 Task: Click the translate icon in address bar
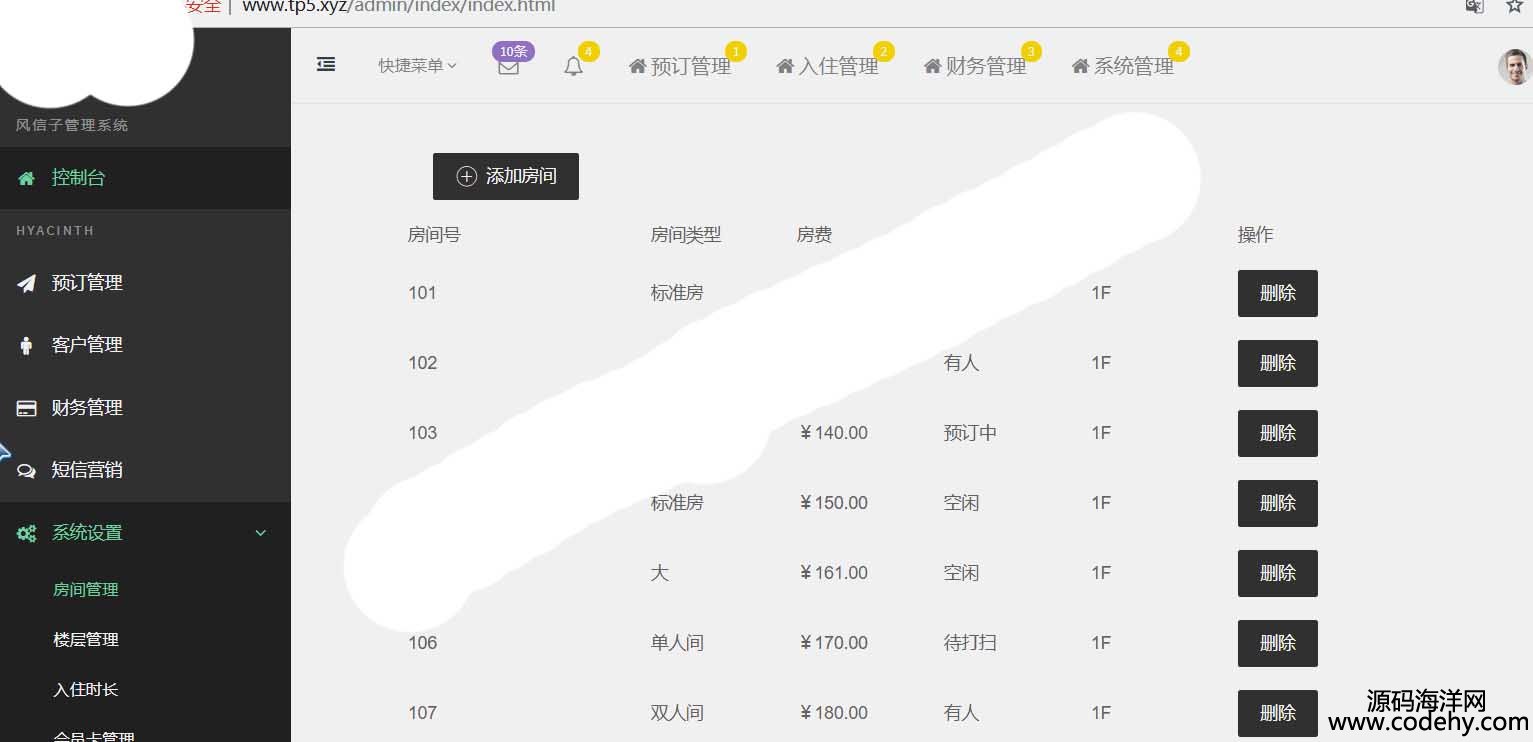tap(1474, 6)
